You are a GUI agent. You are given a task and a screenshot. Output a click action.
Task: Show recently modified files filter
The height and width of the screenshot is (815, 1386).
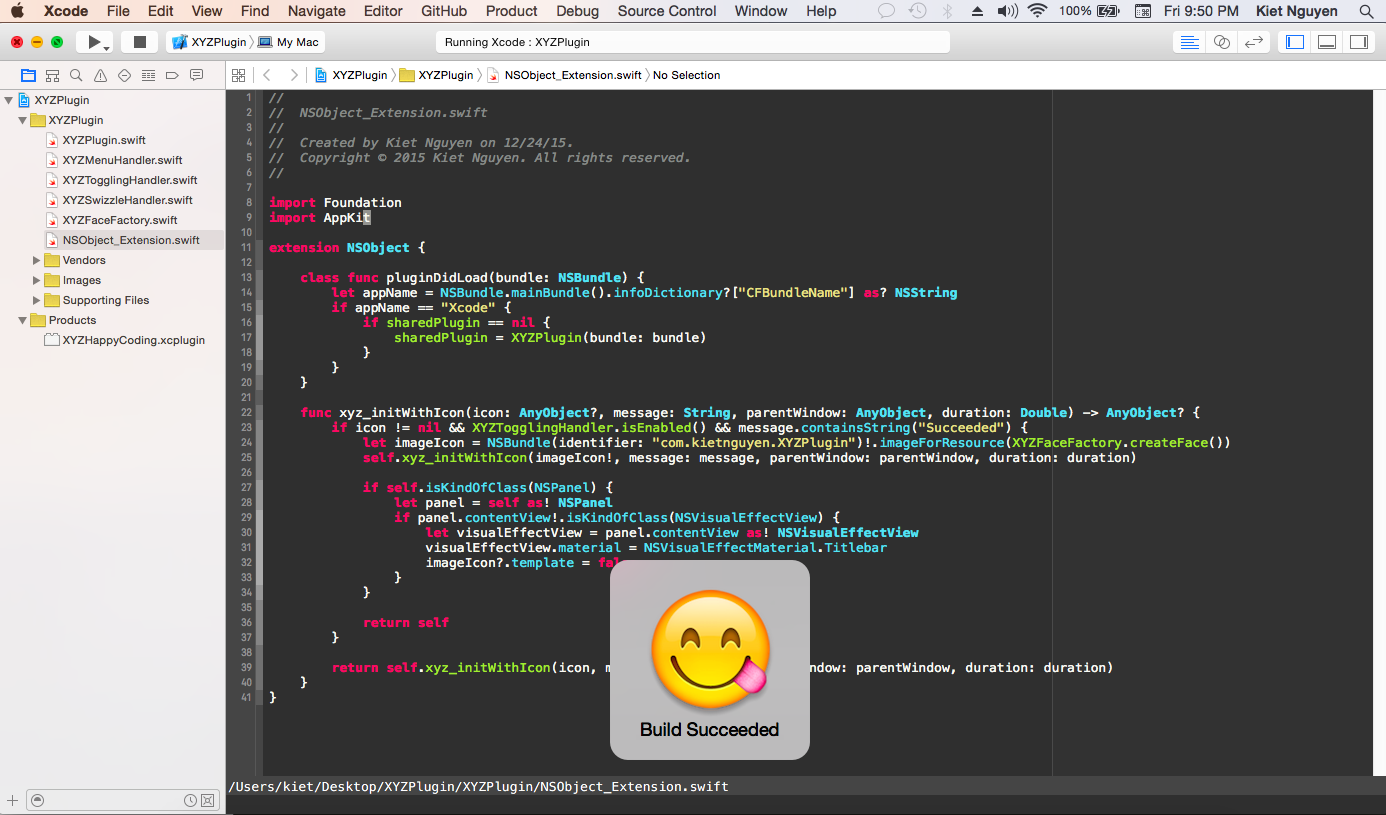pyautogui.click(x=190, y=800)
